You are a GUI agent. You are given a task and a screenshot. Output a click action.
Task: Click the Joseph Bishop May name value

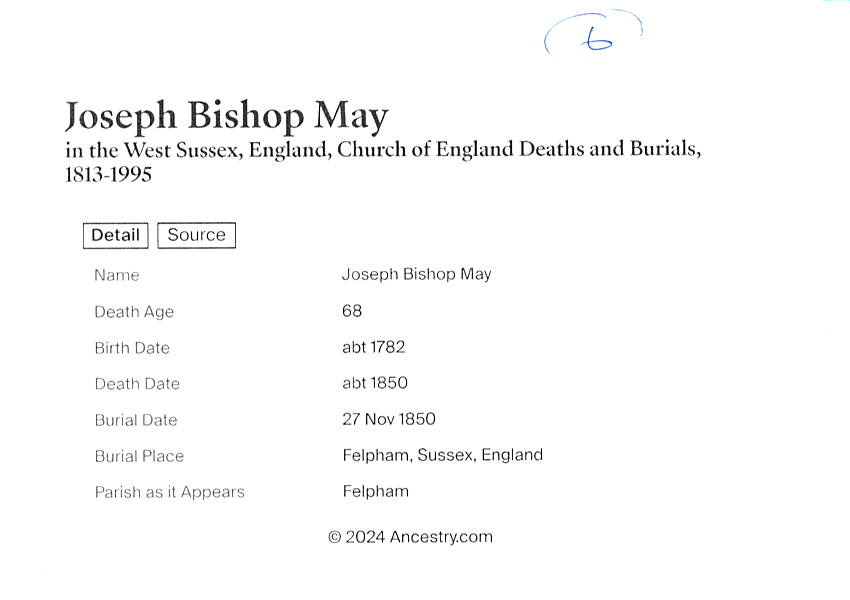click(x=416, y=274)
